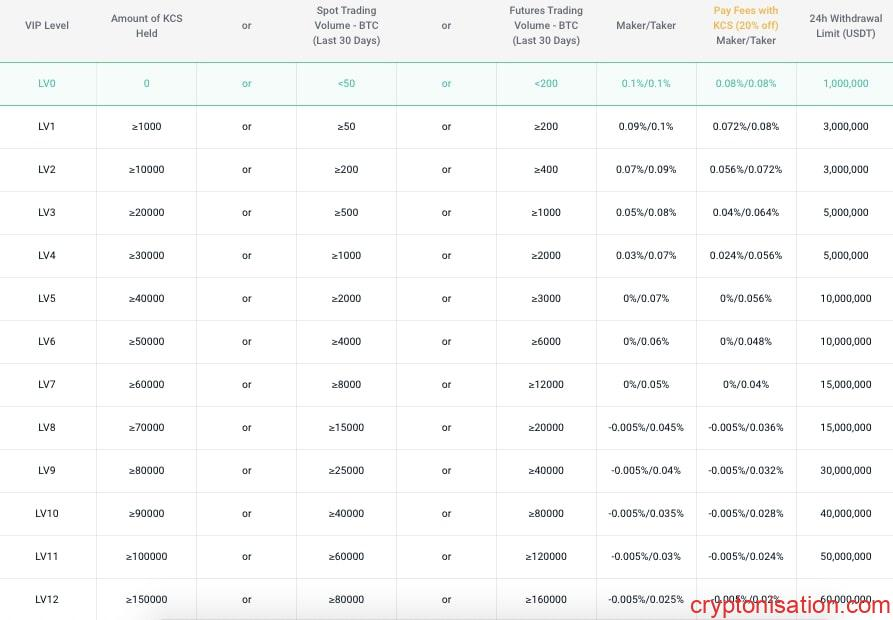Click the 0.09%/0.1% maker/taker fee
The width and height of the screenshot is (893, 620).
pos(646,127)
